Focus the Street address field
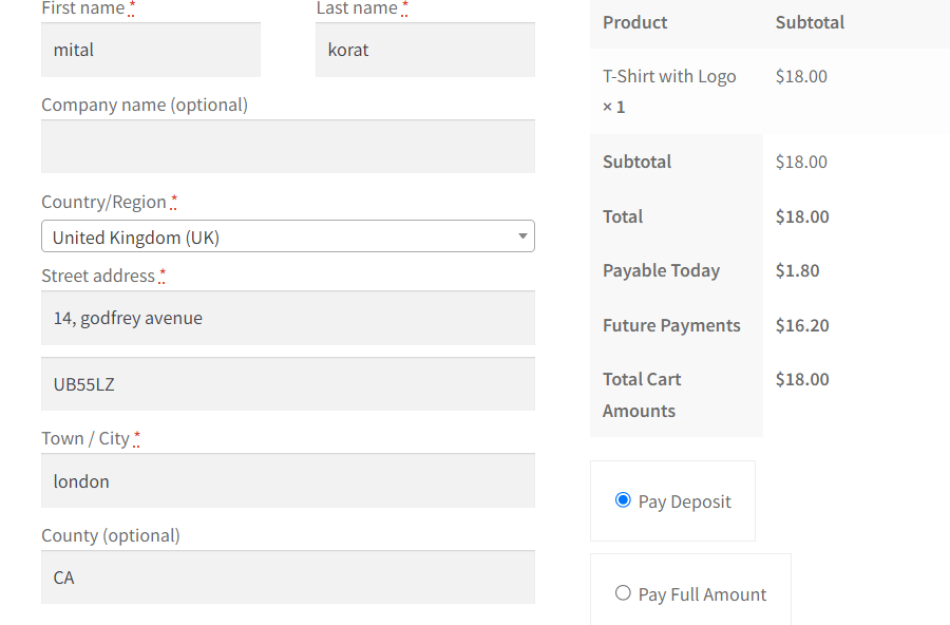This screenshot has height=625, width=950. 288,317
